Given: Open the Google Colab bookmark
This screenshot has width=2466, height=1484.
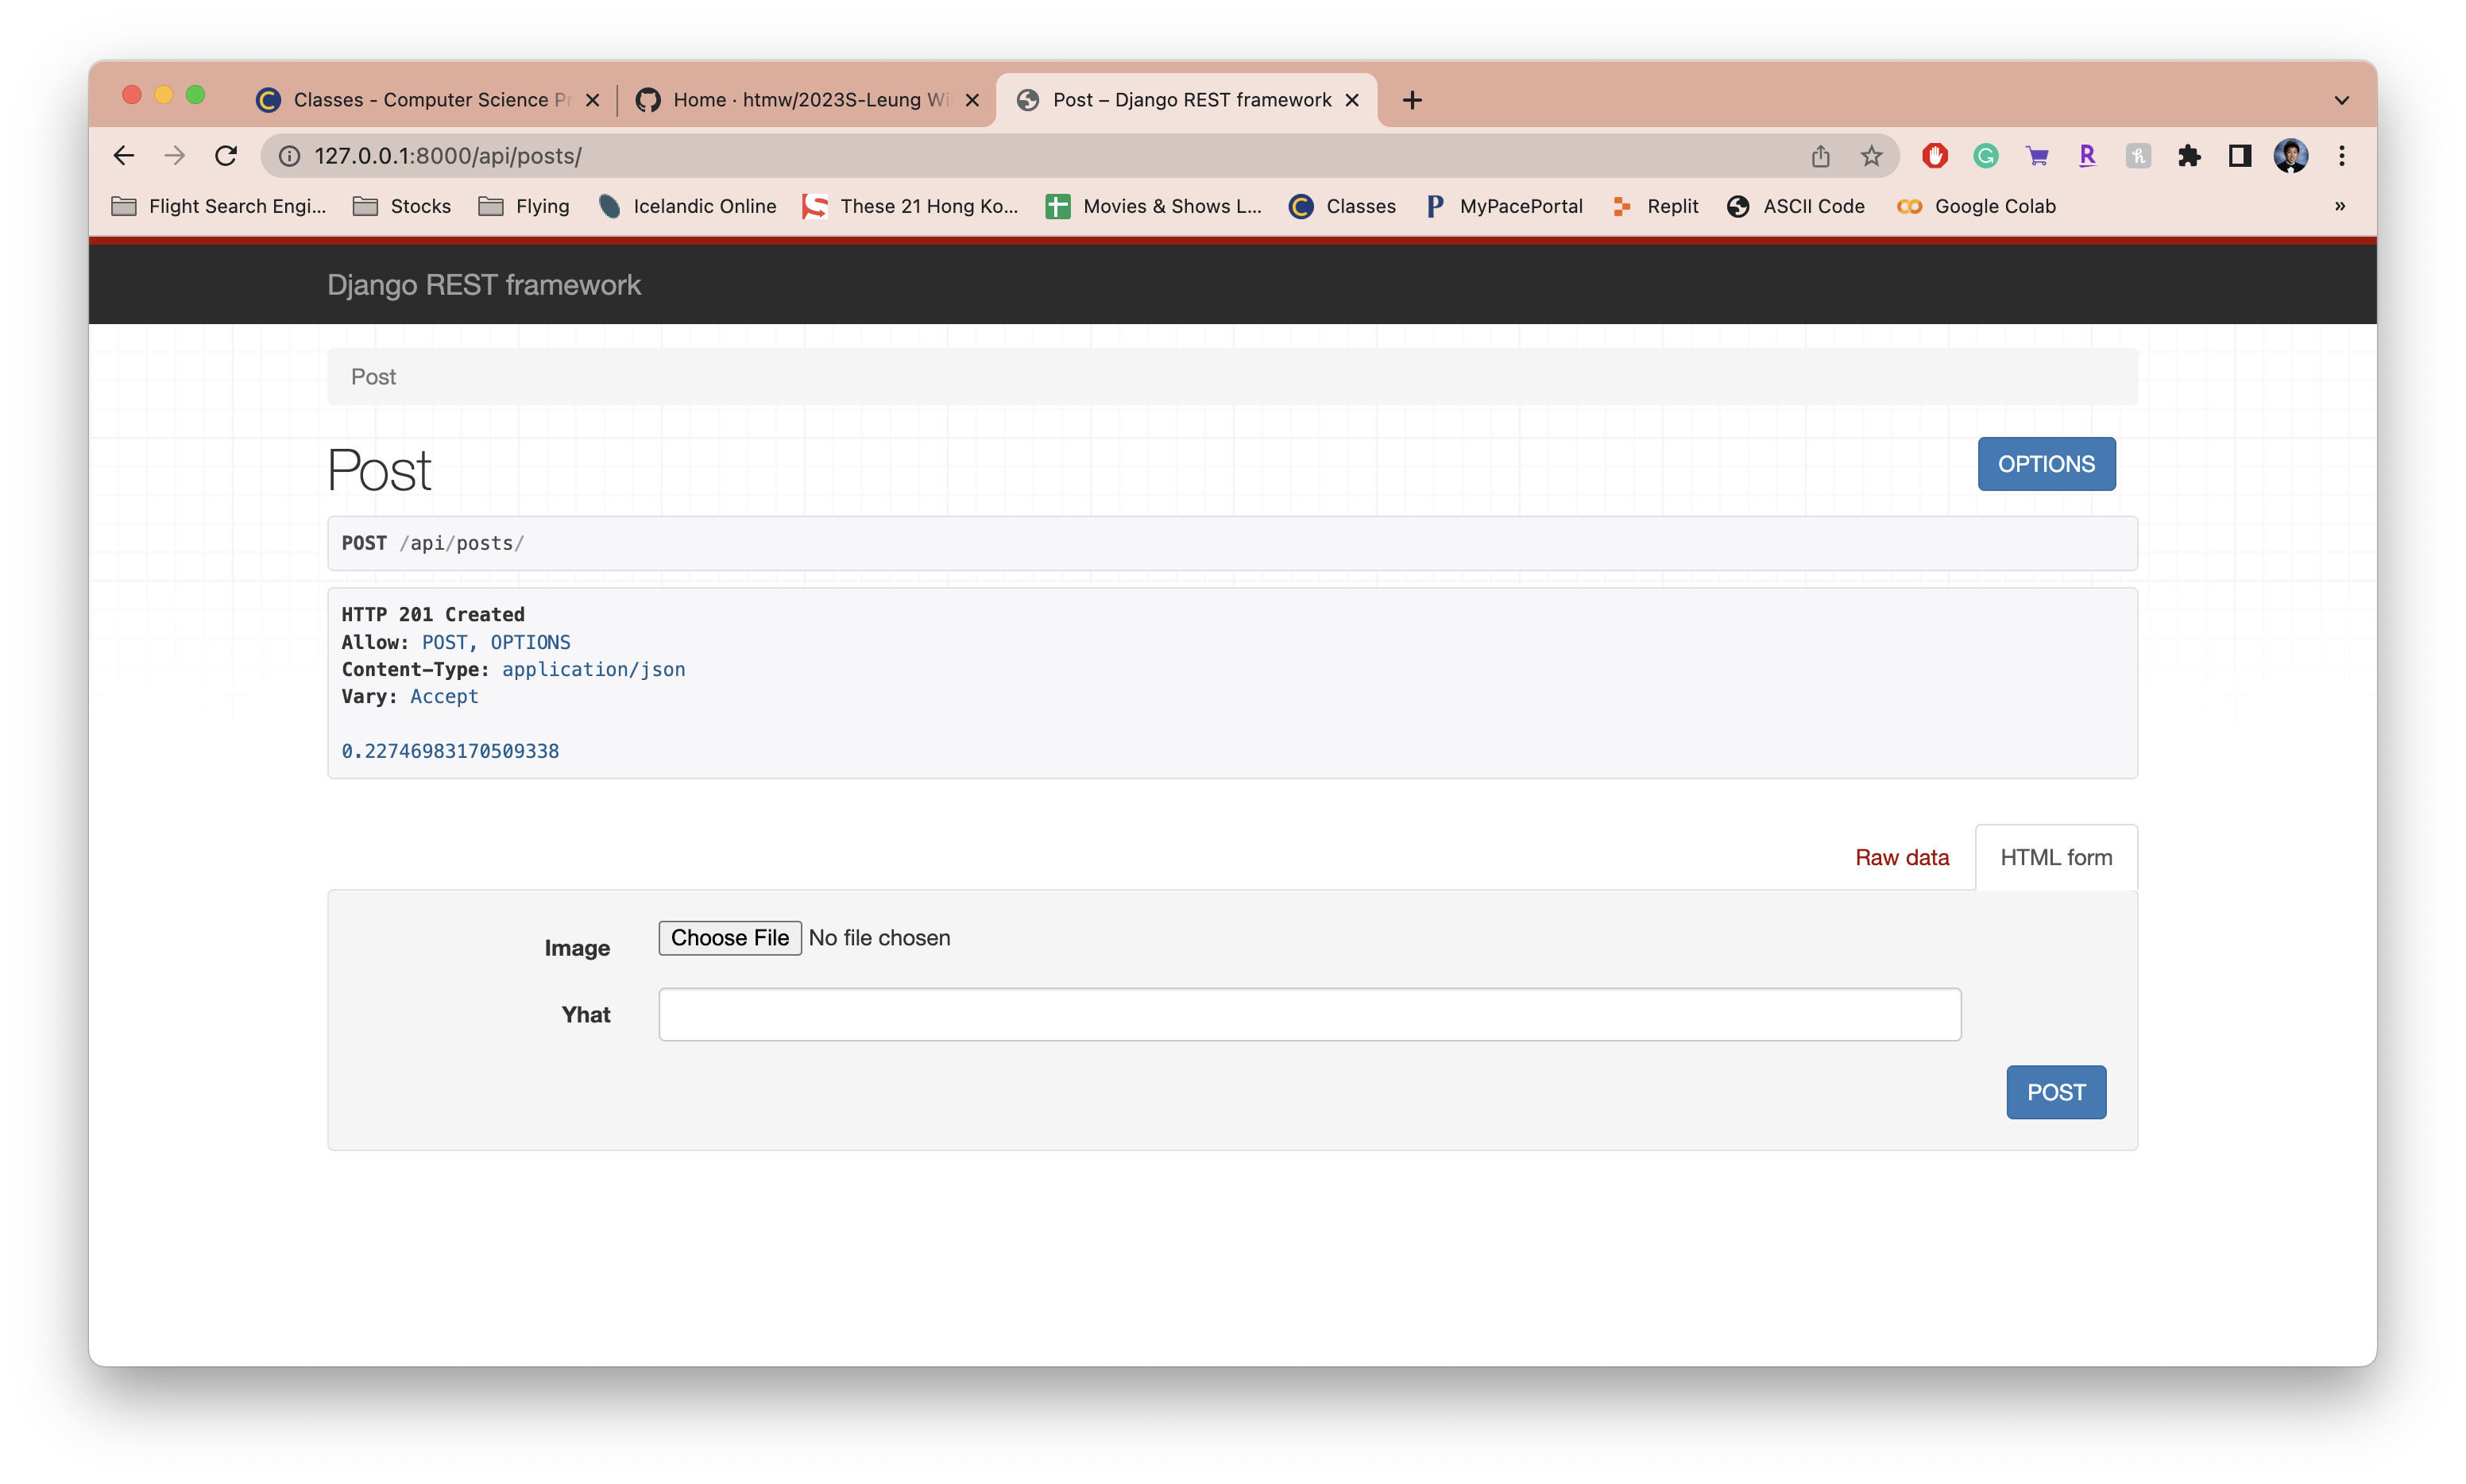Looking at the screenshot, I should tap(1977, 206).
